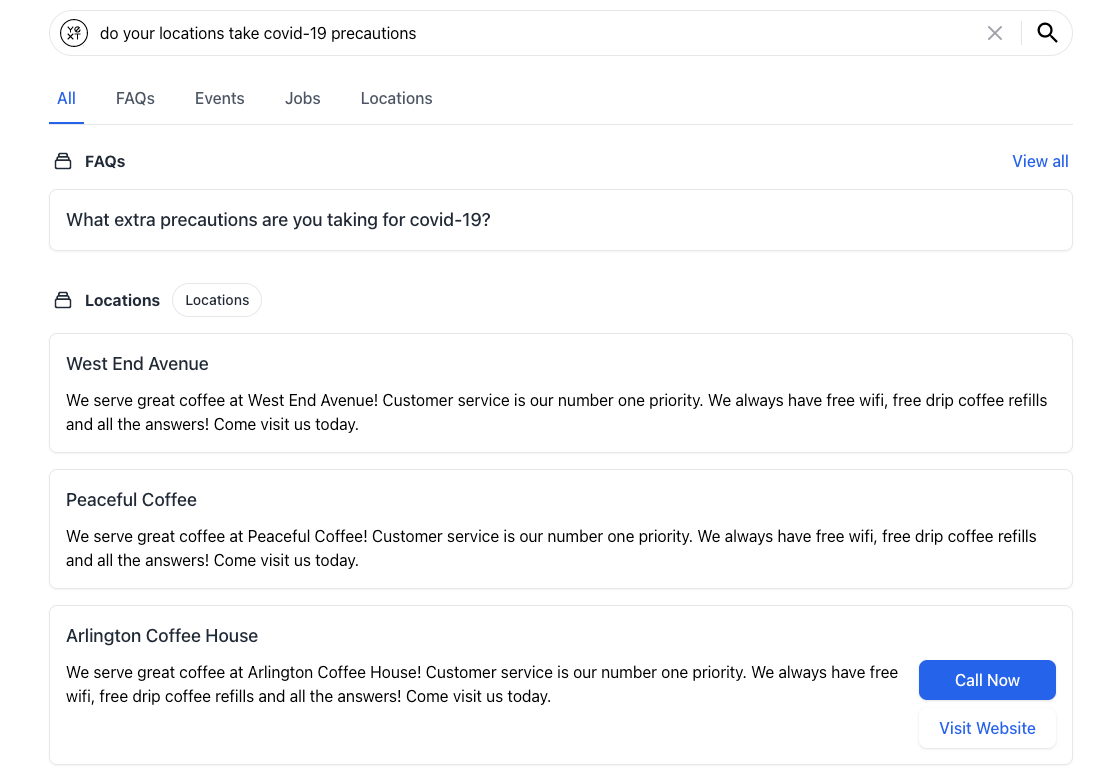Image resolution: width=1099 pixels, height=769 pixels.
Task: Click the Visit Website button
Action: [x=987, y=728]
